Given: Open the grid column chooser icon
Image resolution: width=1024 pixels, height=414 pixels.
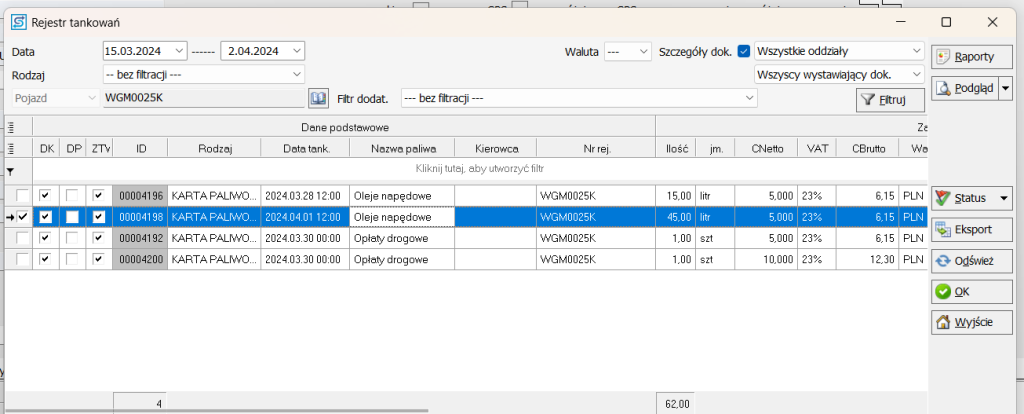Looking at the screenshot, I should 10,126.
